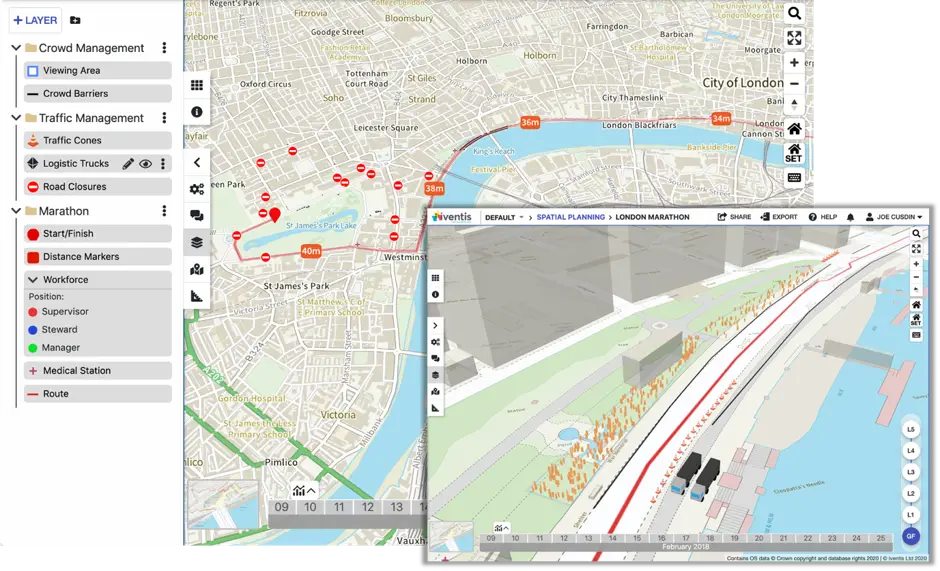Expand the main map timeline chart toggle
Screen dimensions: 940x571
(x=304, y=491)
